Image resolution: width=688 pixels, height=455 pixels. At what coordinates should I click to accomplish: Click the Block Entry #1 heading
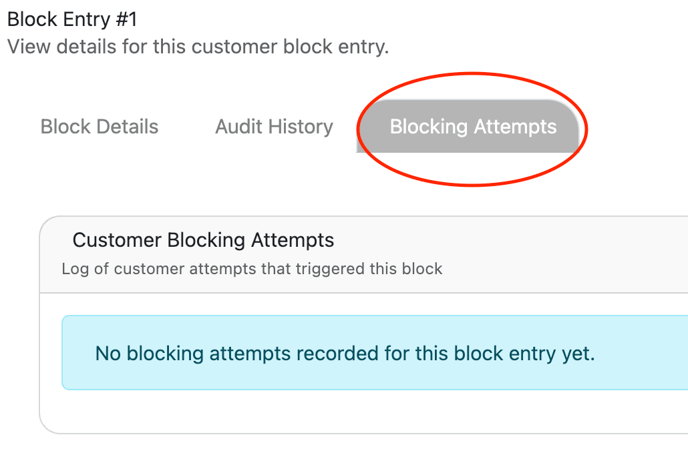coord(72,18)
